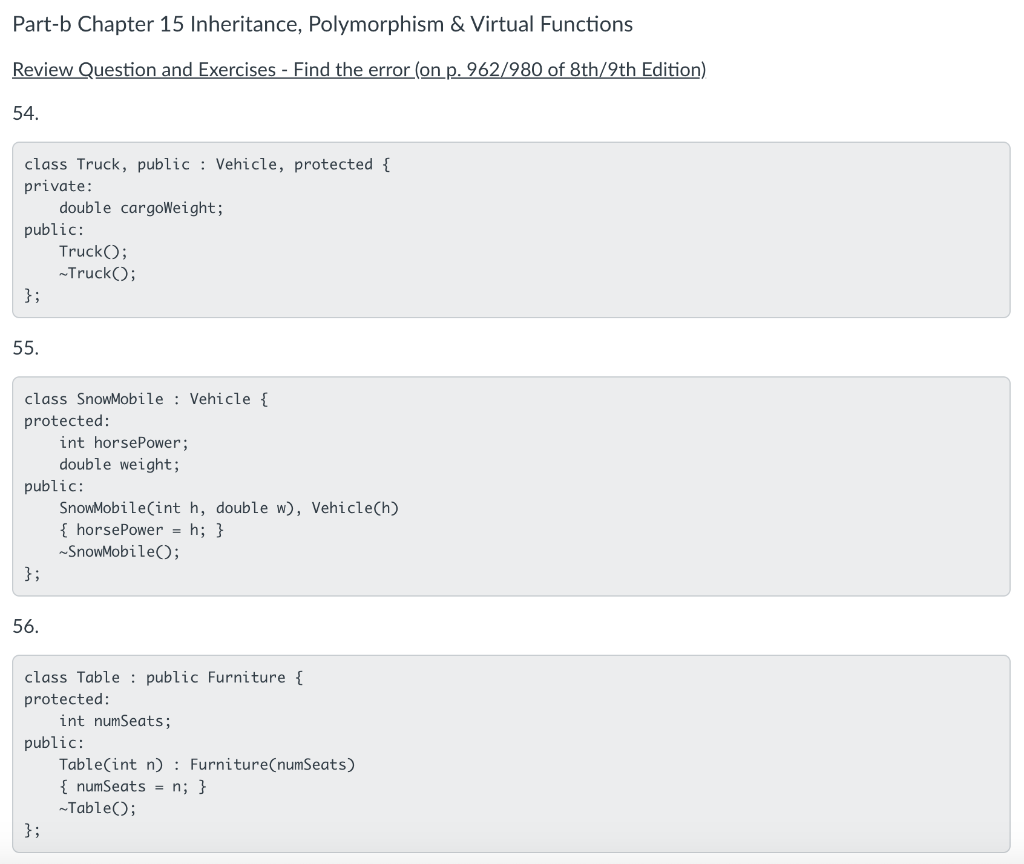Screen dimensions: 1024x864
Task: Click question number 55 label
Action: tap(21, 347)
